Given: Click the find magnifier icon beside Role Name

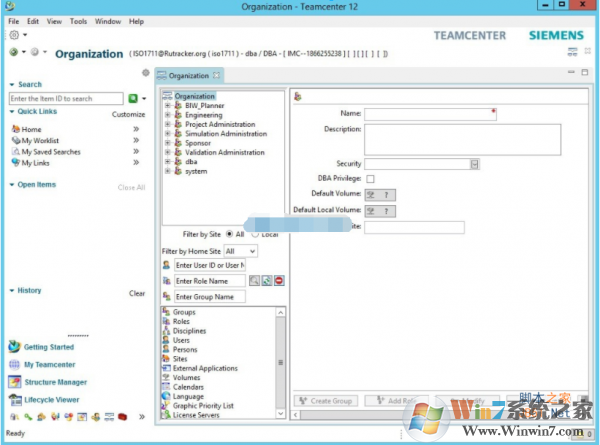Looking at the screenshot, I should 254,281.
